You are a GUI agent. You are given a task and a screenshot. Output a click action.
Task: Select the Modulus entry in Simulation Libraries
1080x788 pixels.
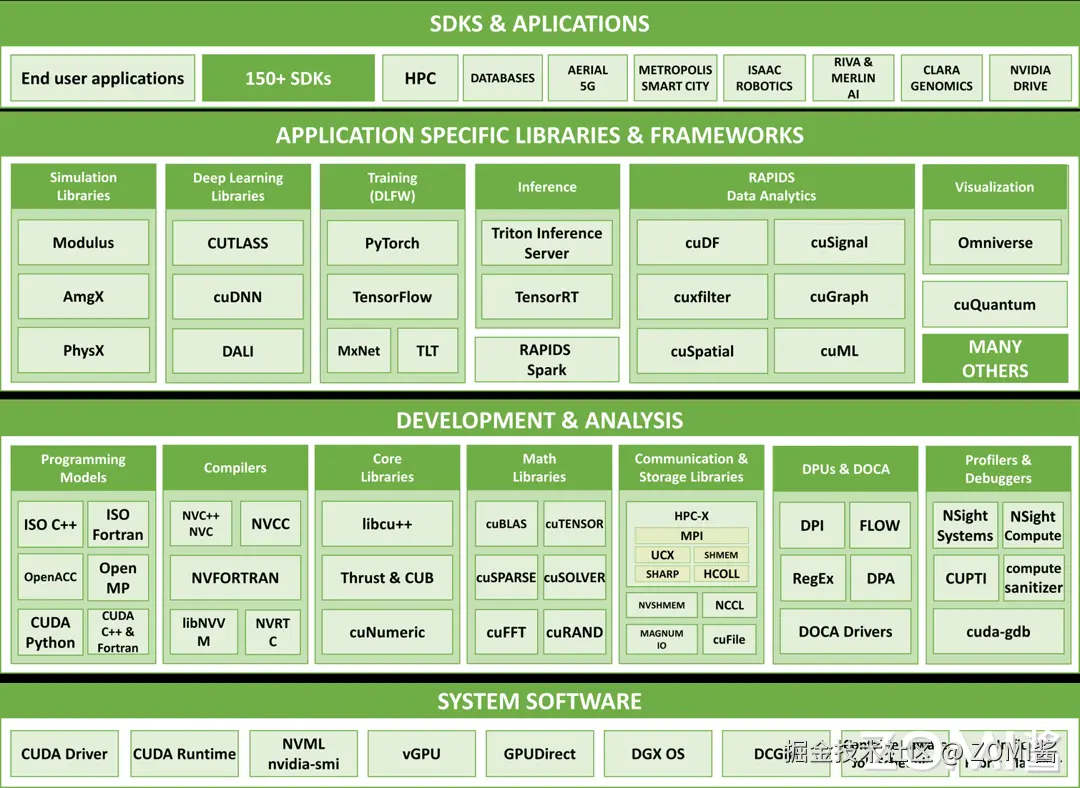[83, 242]
